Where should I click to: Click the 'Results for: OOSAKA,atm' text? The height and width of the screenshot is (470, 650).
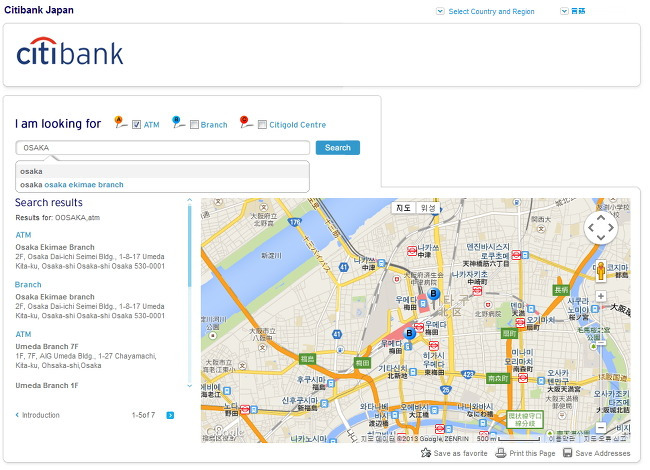tap(58, 218)
